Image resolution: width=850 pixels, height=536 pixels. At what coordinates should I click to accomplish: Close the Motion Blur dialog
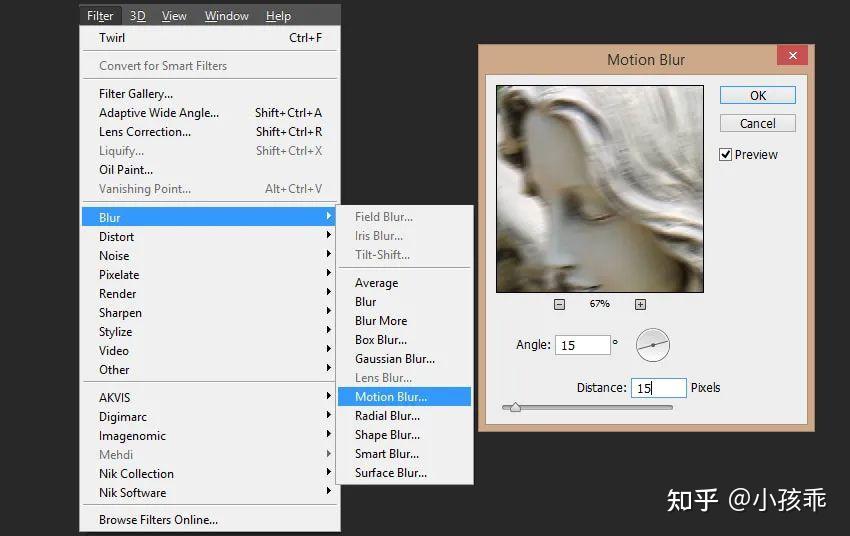793,55
